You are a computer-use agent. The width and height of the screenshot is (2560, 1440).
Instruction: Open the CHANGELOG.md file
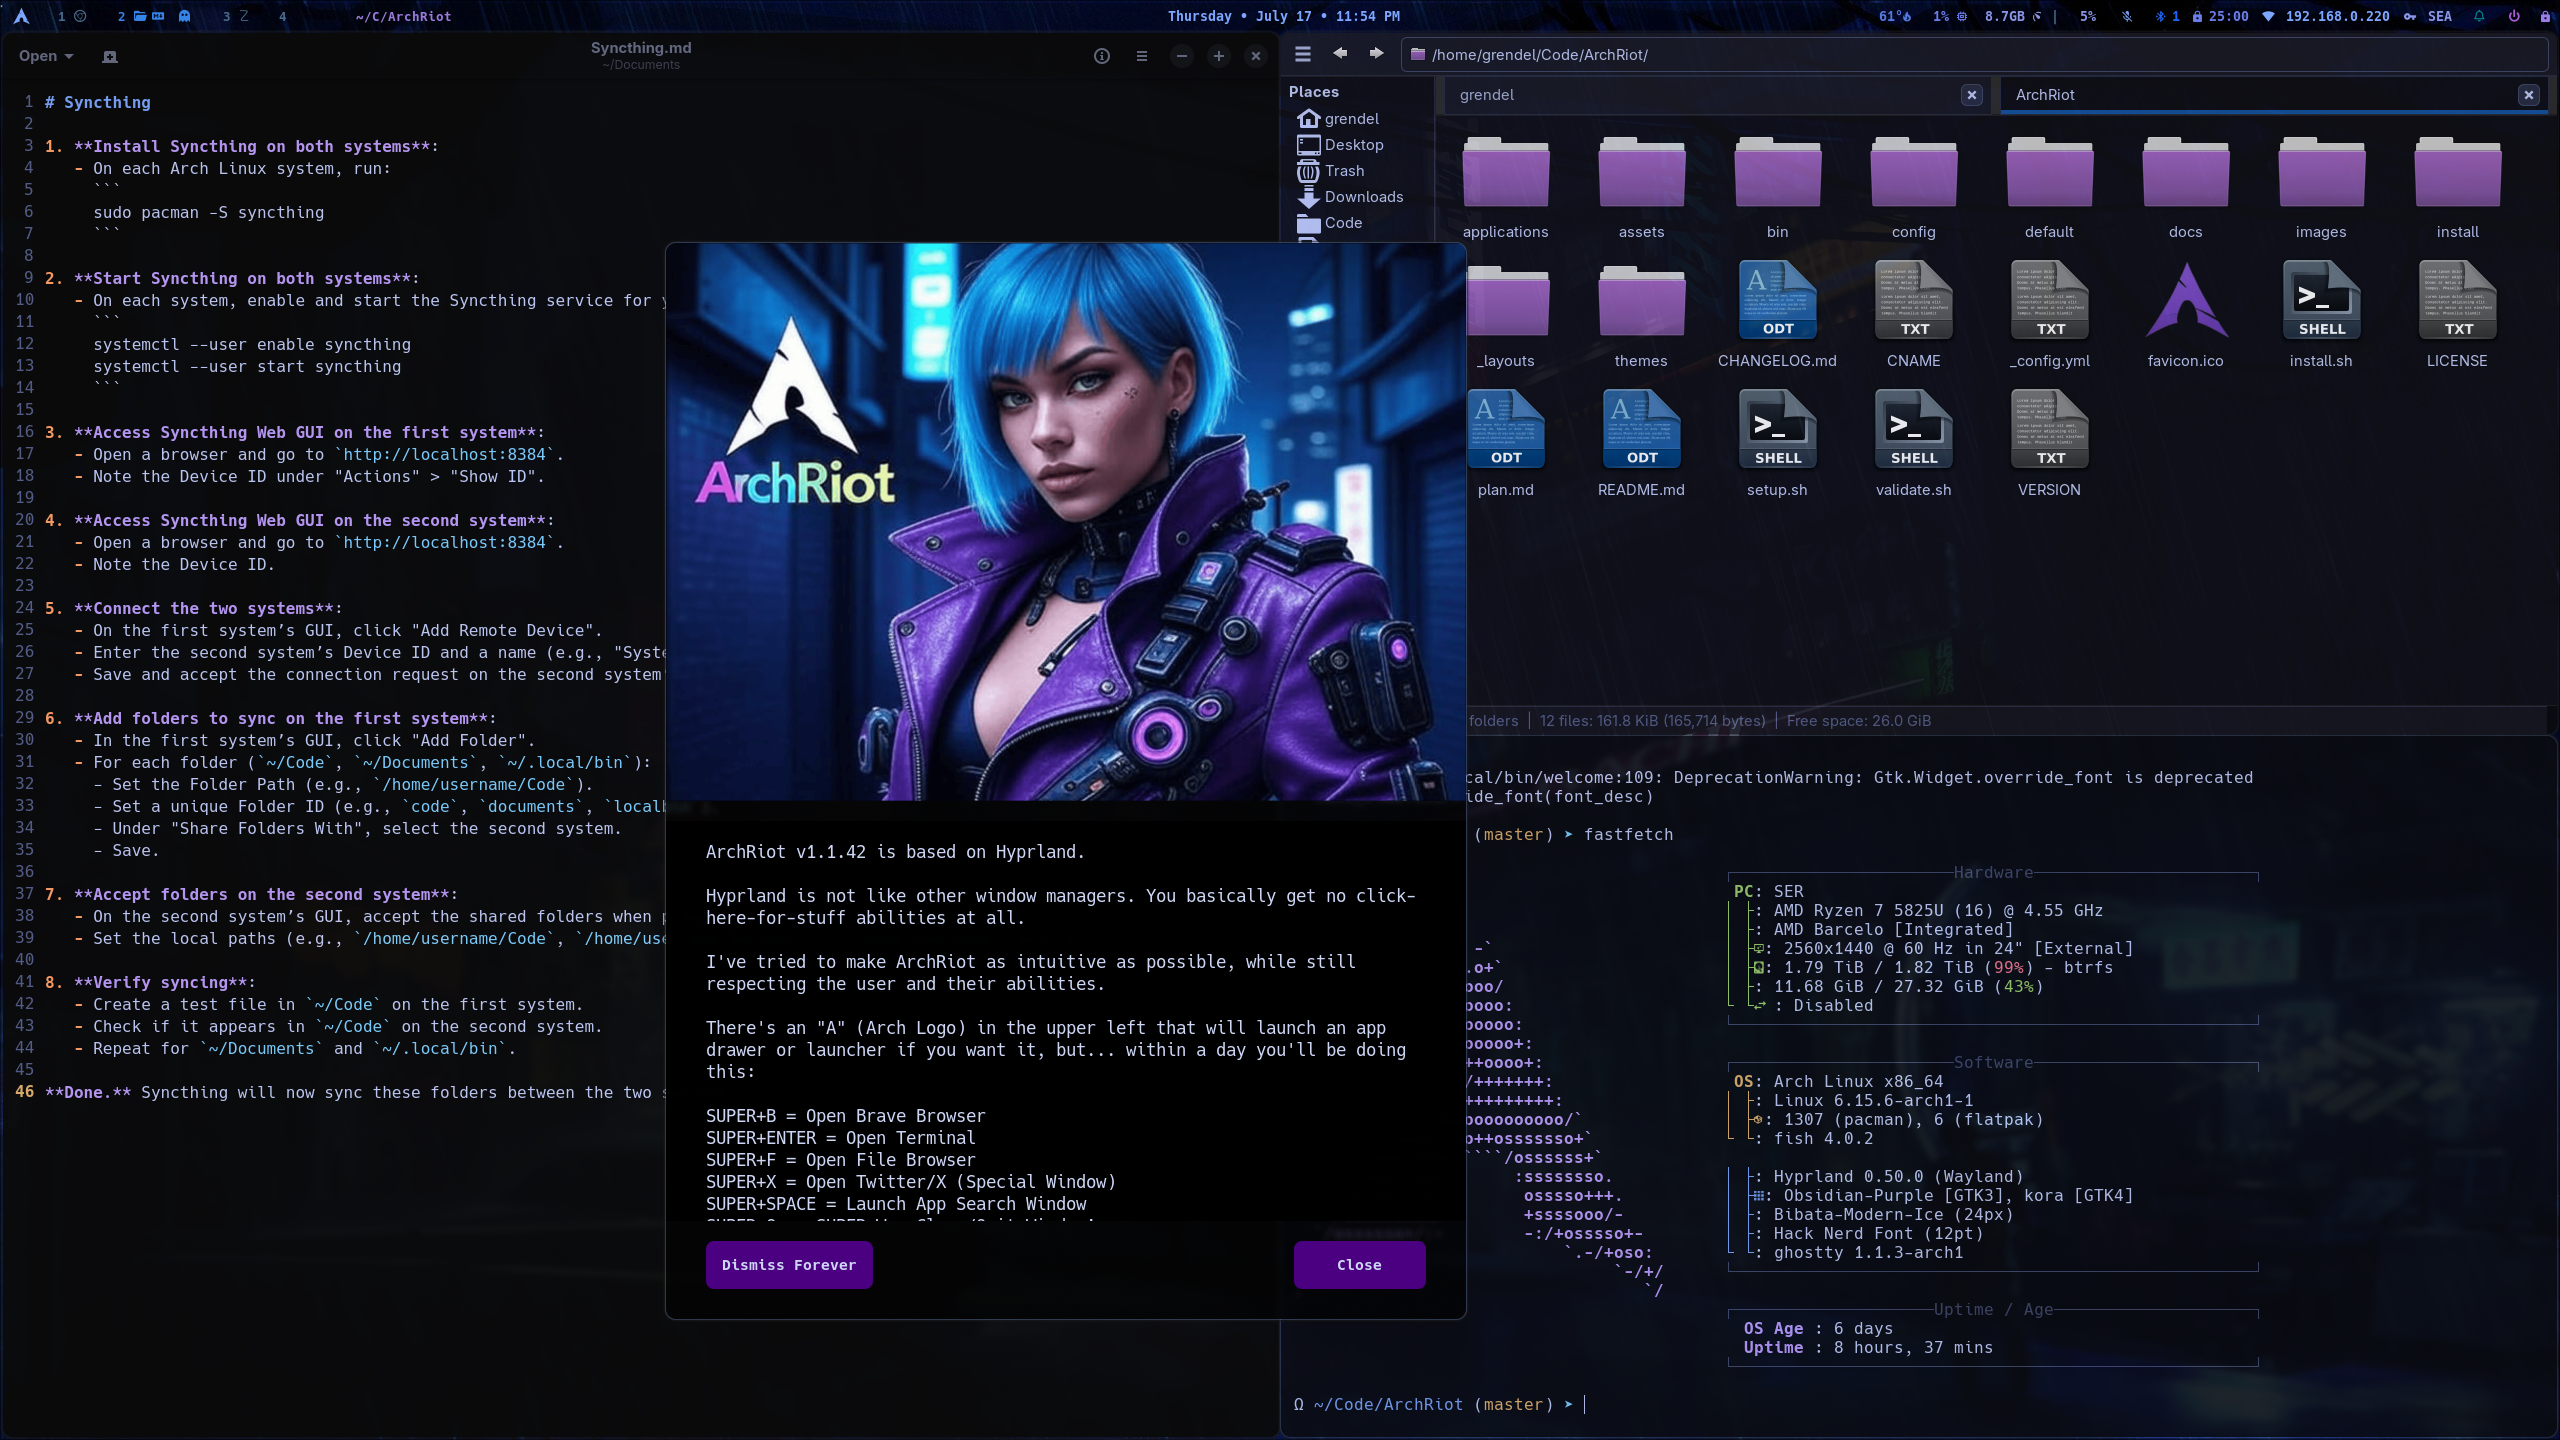(x=1777, y=314)
